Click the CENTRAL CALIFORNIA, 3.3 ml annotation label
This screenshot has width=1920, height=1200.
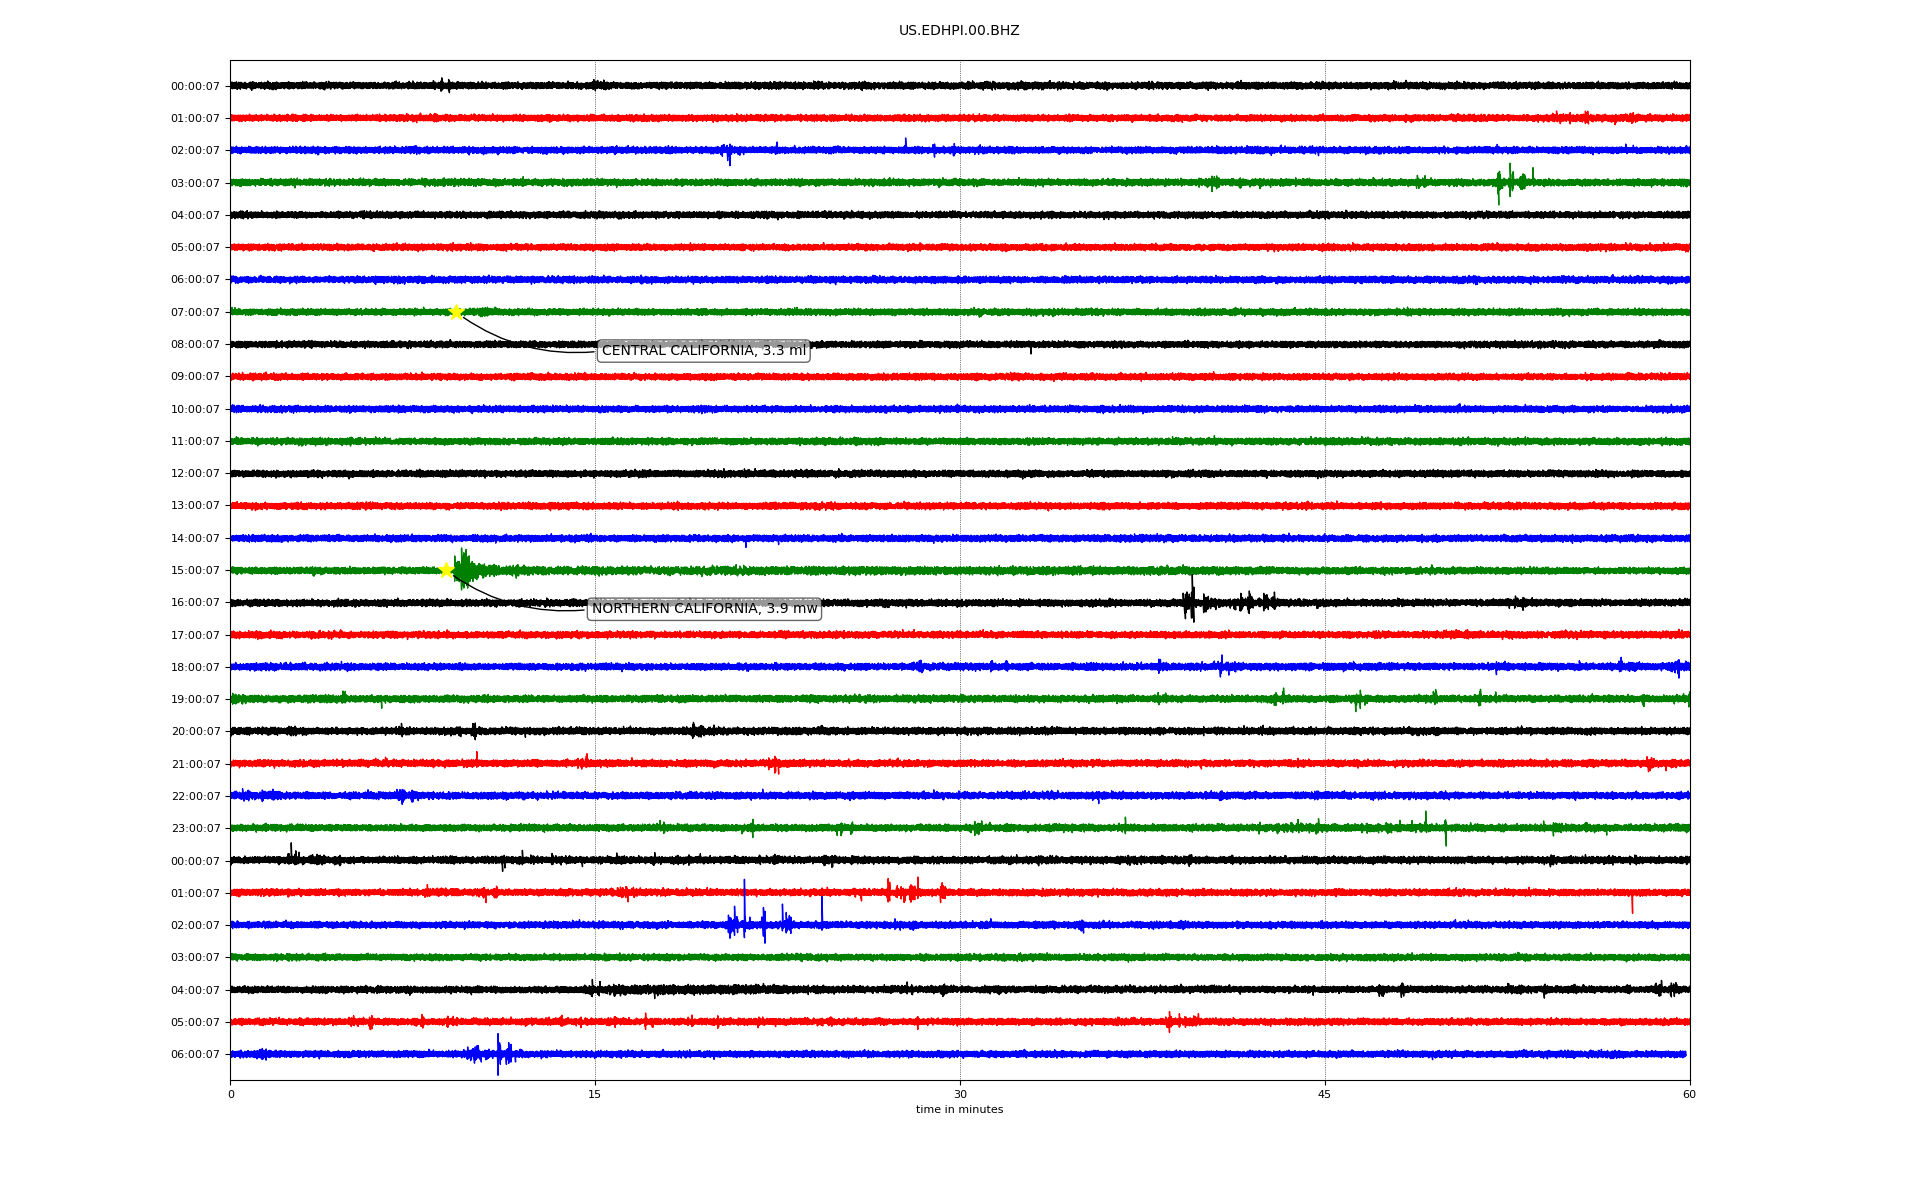703,351
